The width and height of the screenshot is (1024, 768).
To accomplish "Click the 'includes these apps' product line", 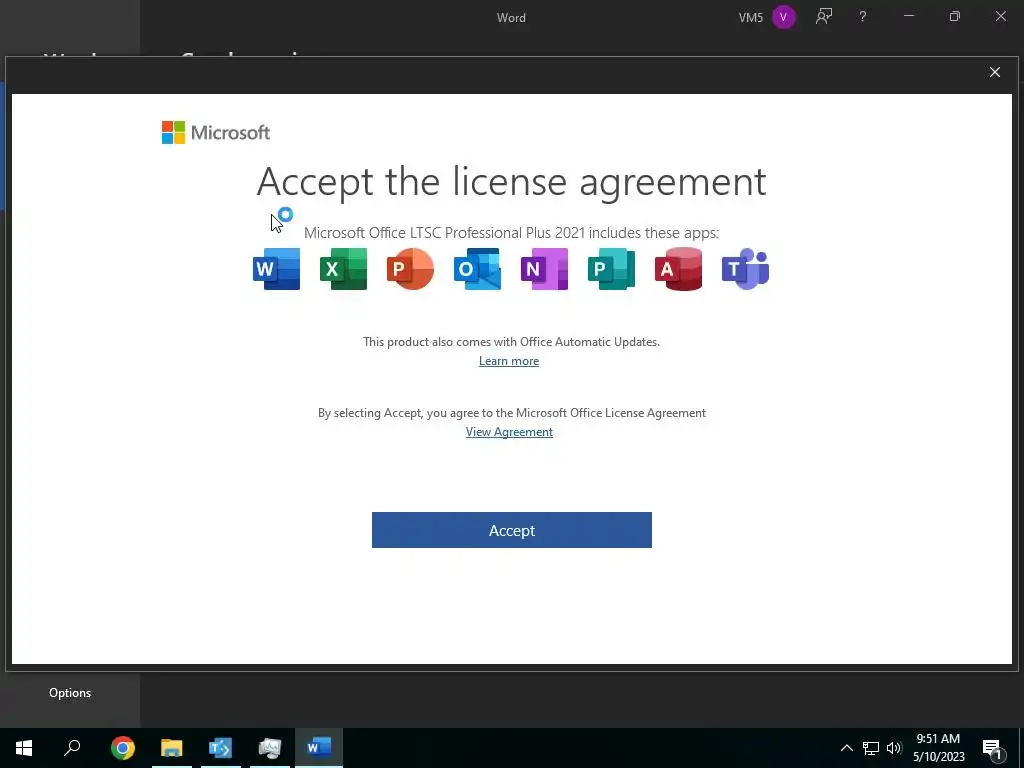I will pyautogui.click(x=511, y=232).
